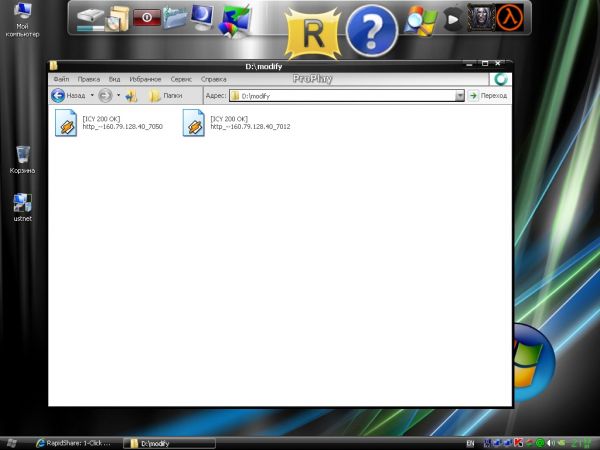
Task: Expand the Назад history dropdown arrow
Action: click(92, 95)
